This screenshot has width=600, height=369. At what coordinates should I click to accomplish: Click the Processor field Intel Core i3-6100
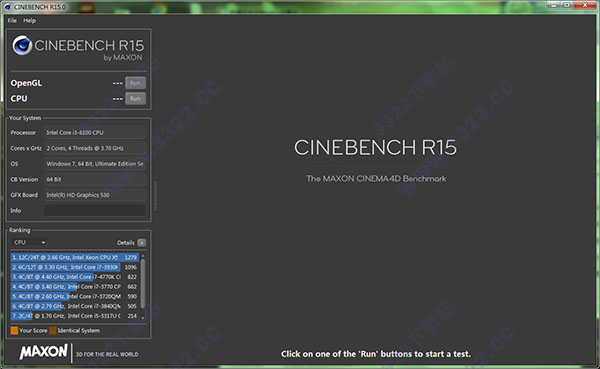pos(95,132)
